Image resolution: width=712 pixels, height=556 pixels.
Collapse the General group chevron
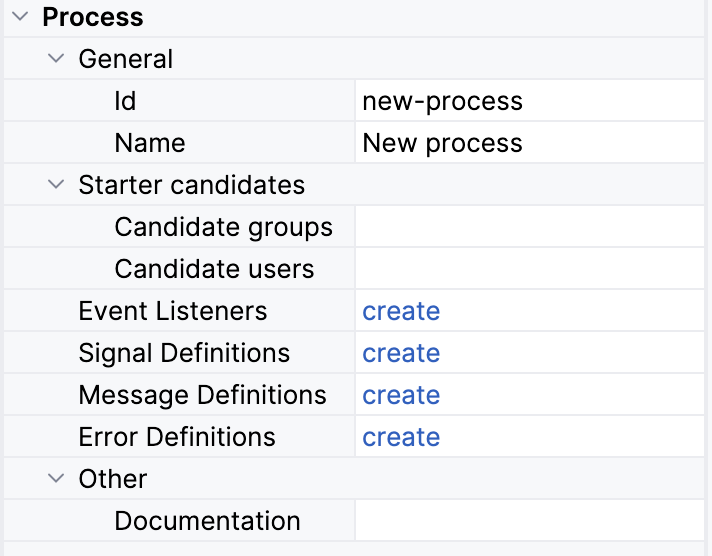click(56, 59)
